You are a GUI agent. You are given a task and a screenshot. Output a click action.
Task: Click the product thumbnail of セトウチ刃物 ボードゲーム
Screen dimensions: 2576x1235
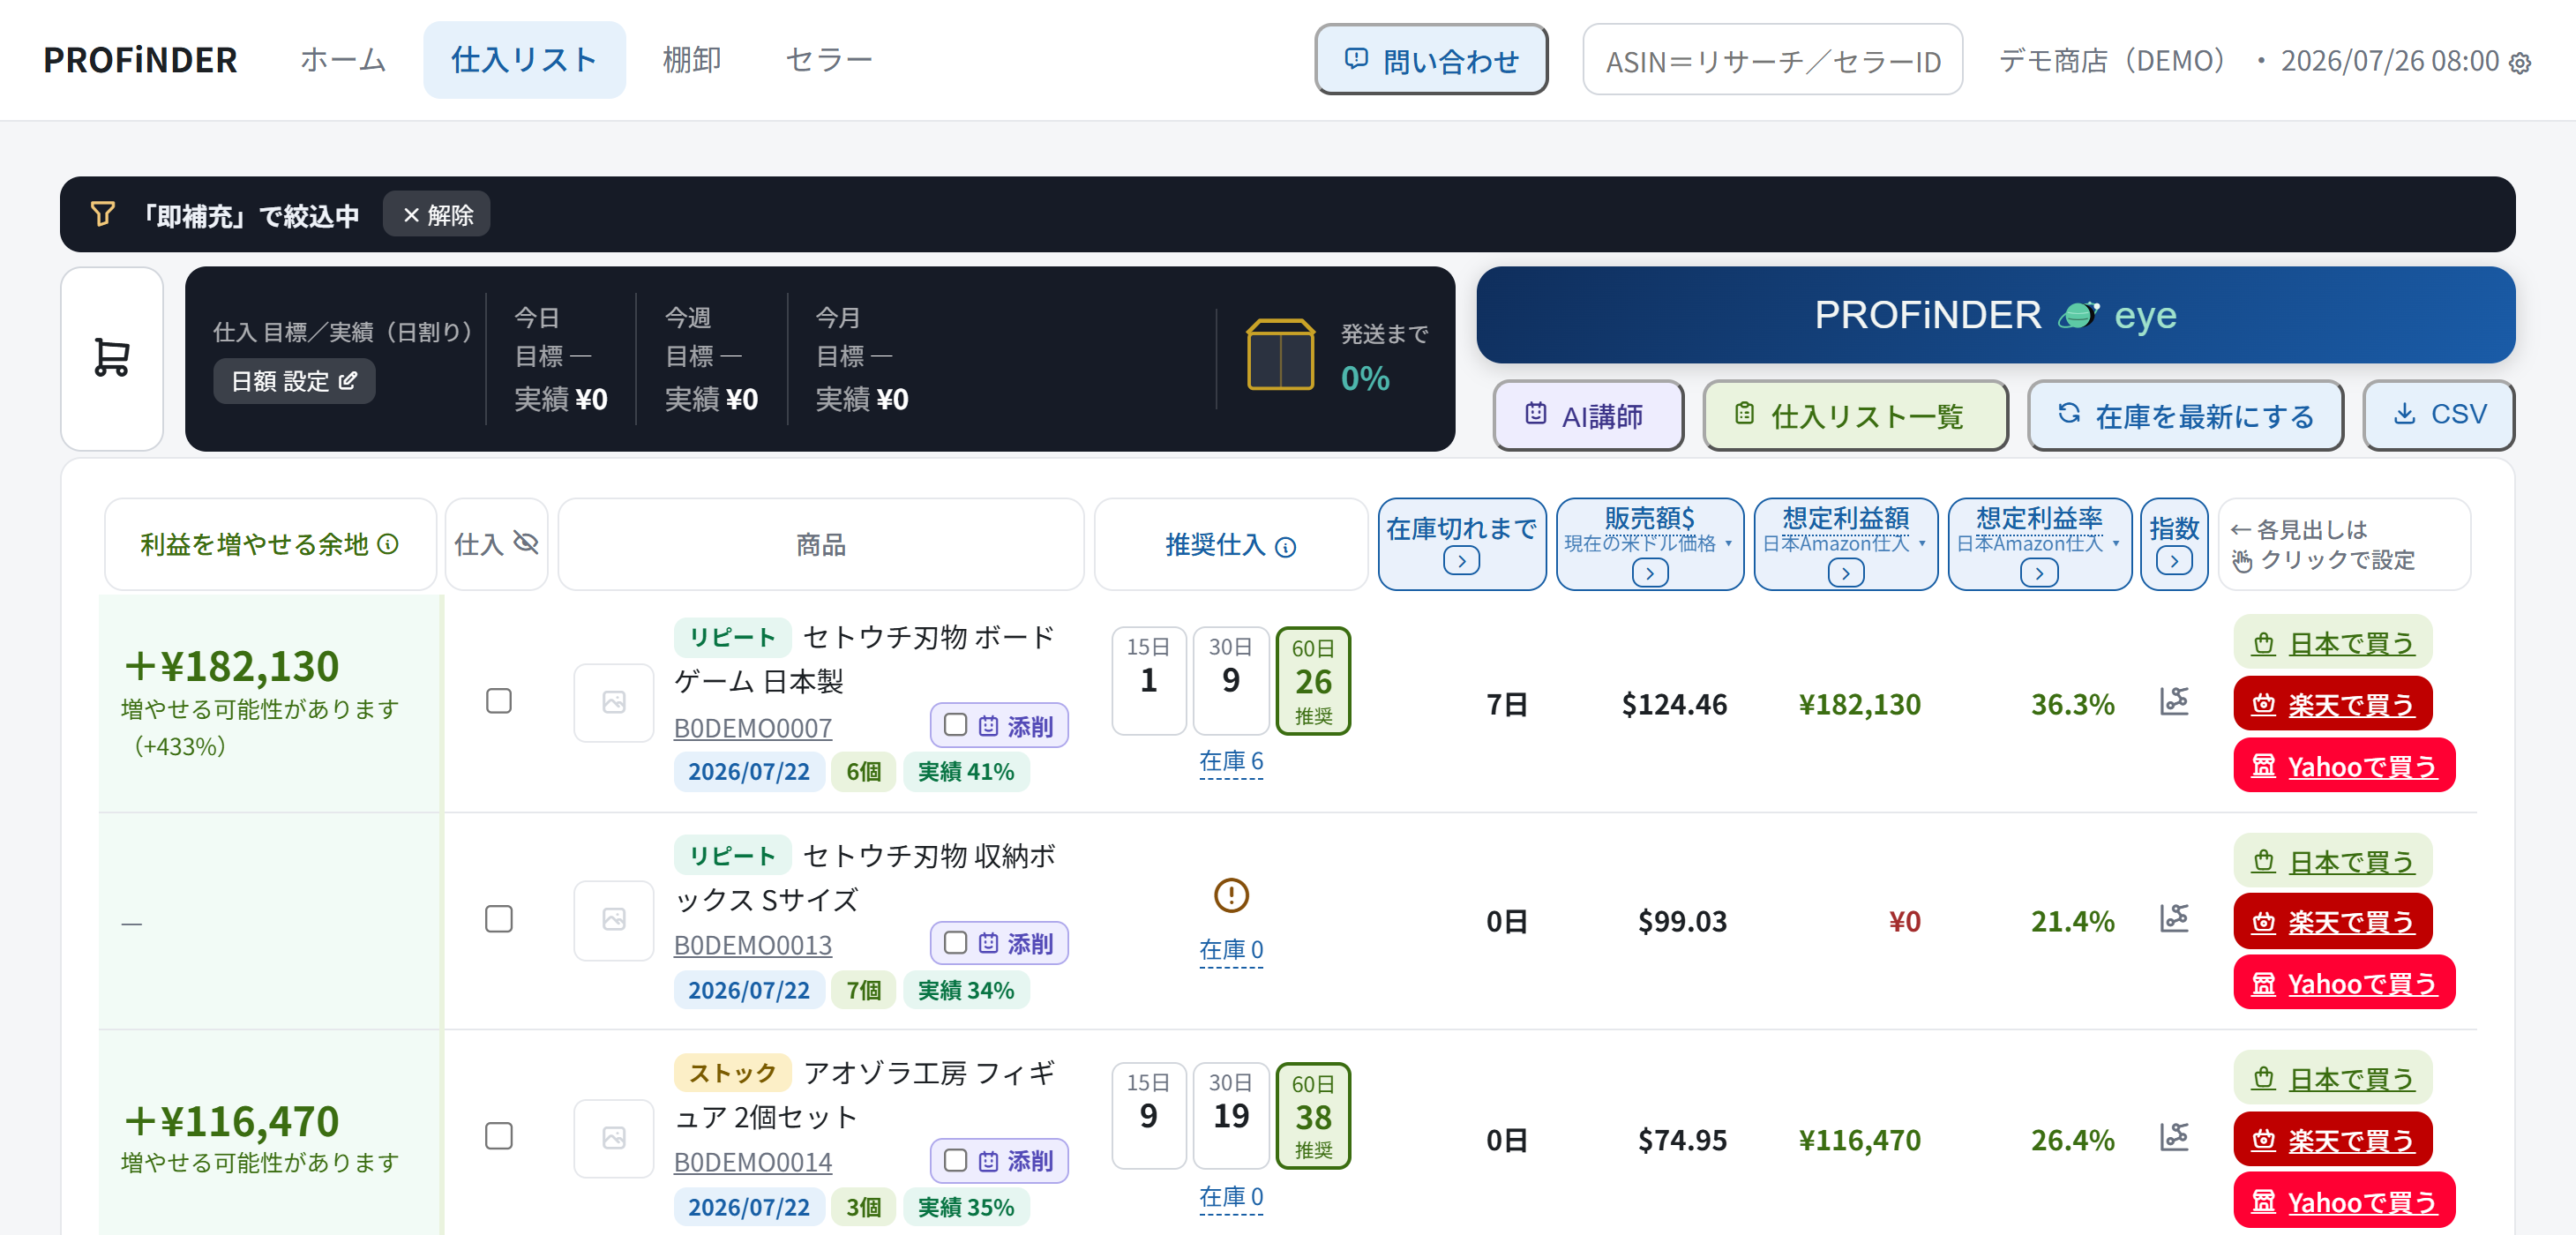point(614,703)
